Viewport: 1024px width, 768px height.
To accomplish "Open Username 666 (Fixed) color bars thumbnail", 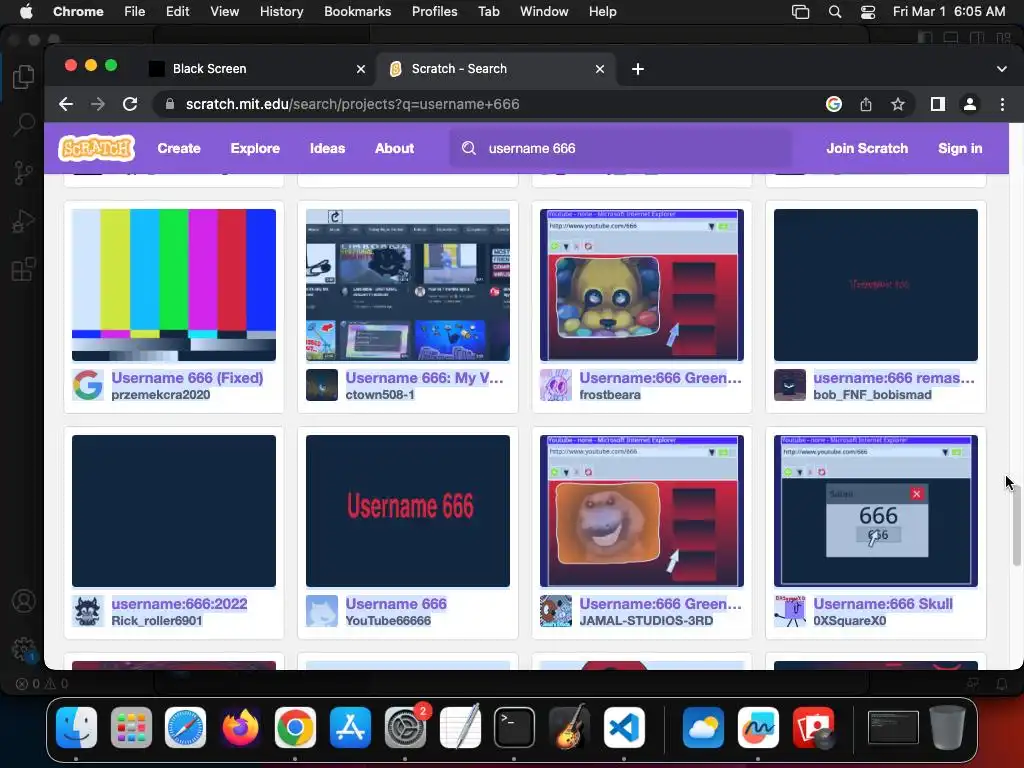I will [174, 285].
